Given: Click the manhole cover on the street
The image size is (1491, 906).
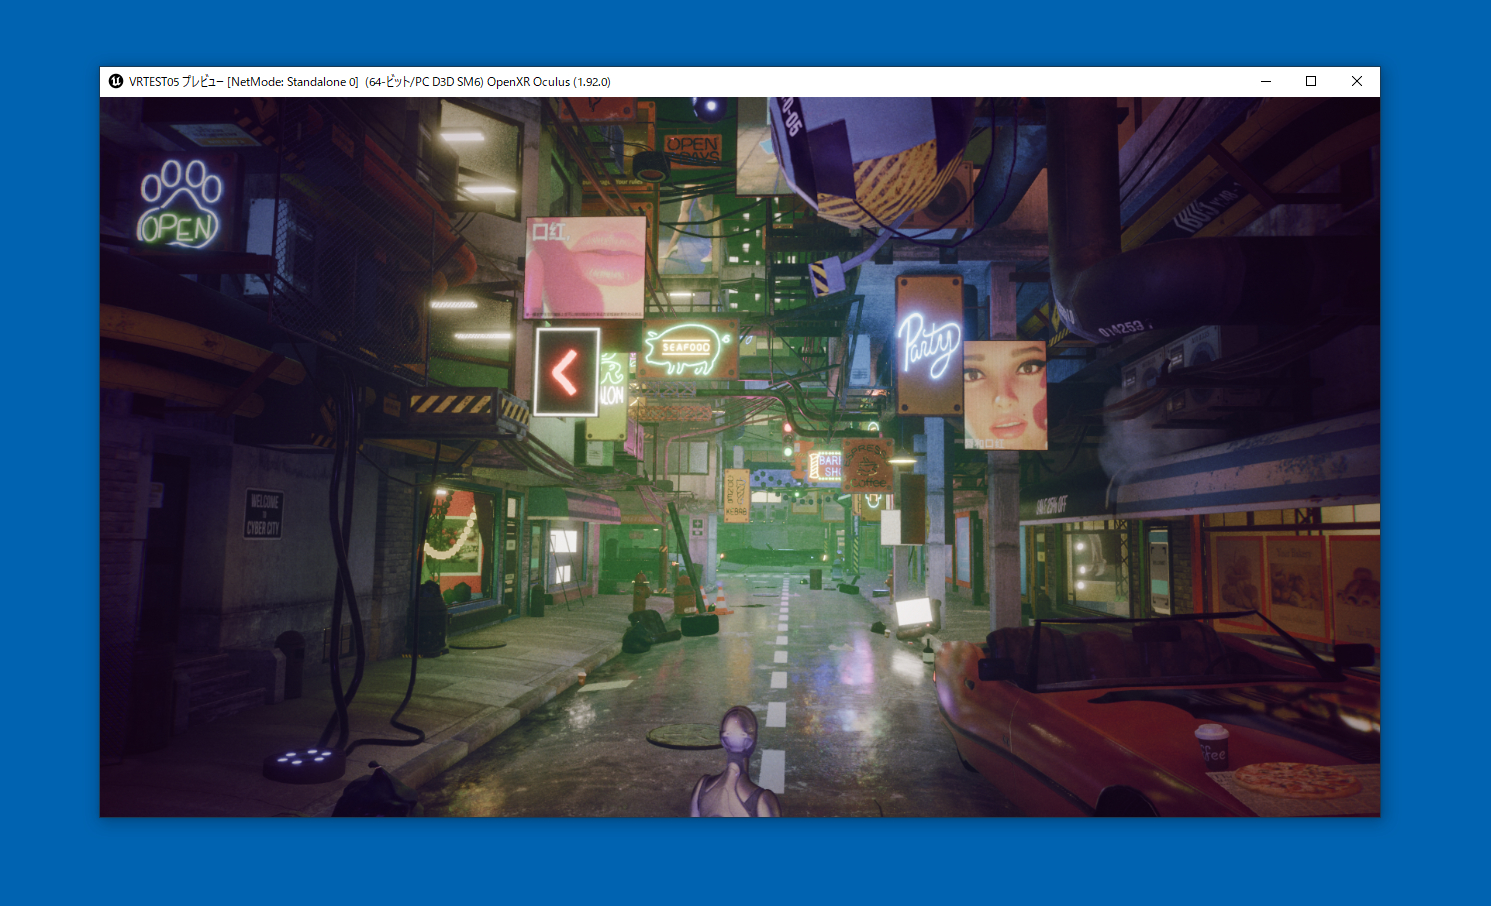Looking at the screenshot, I should [684, 737].
